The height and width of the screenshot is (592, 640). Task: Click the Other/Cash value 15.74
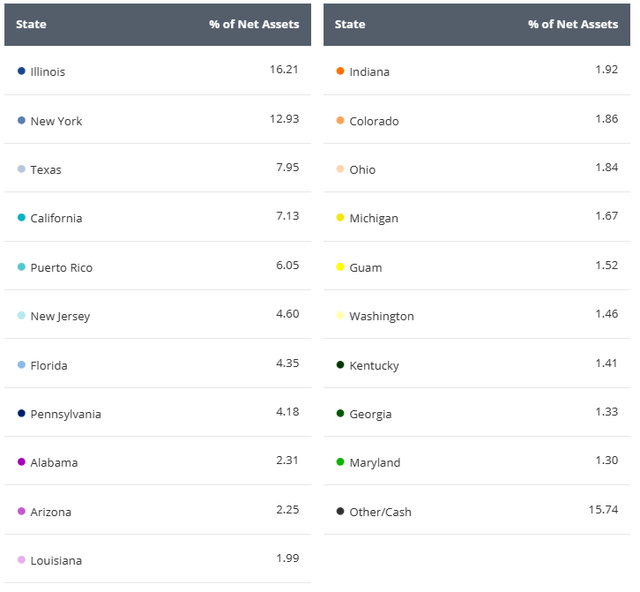pos(603,509)
